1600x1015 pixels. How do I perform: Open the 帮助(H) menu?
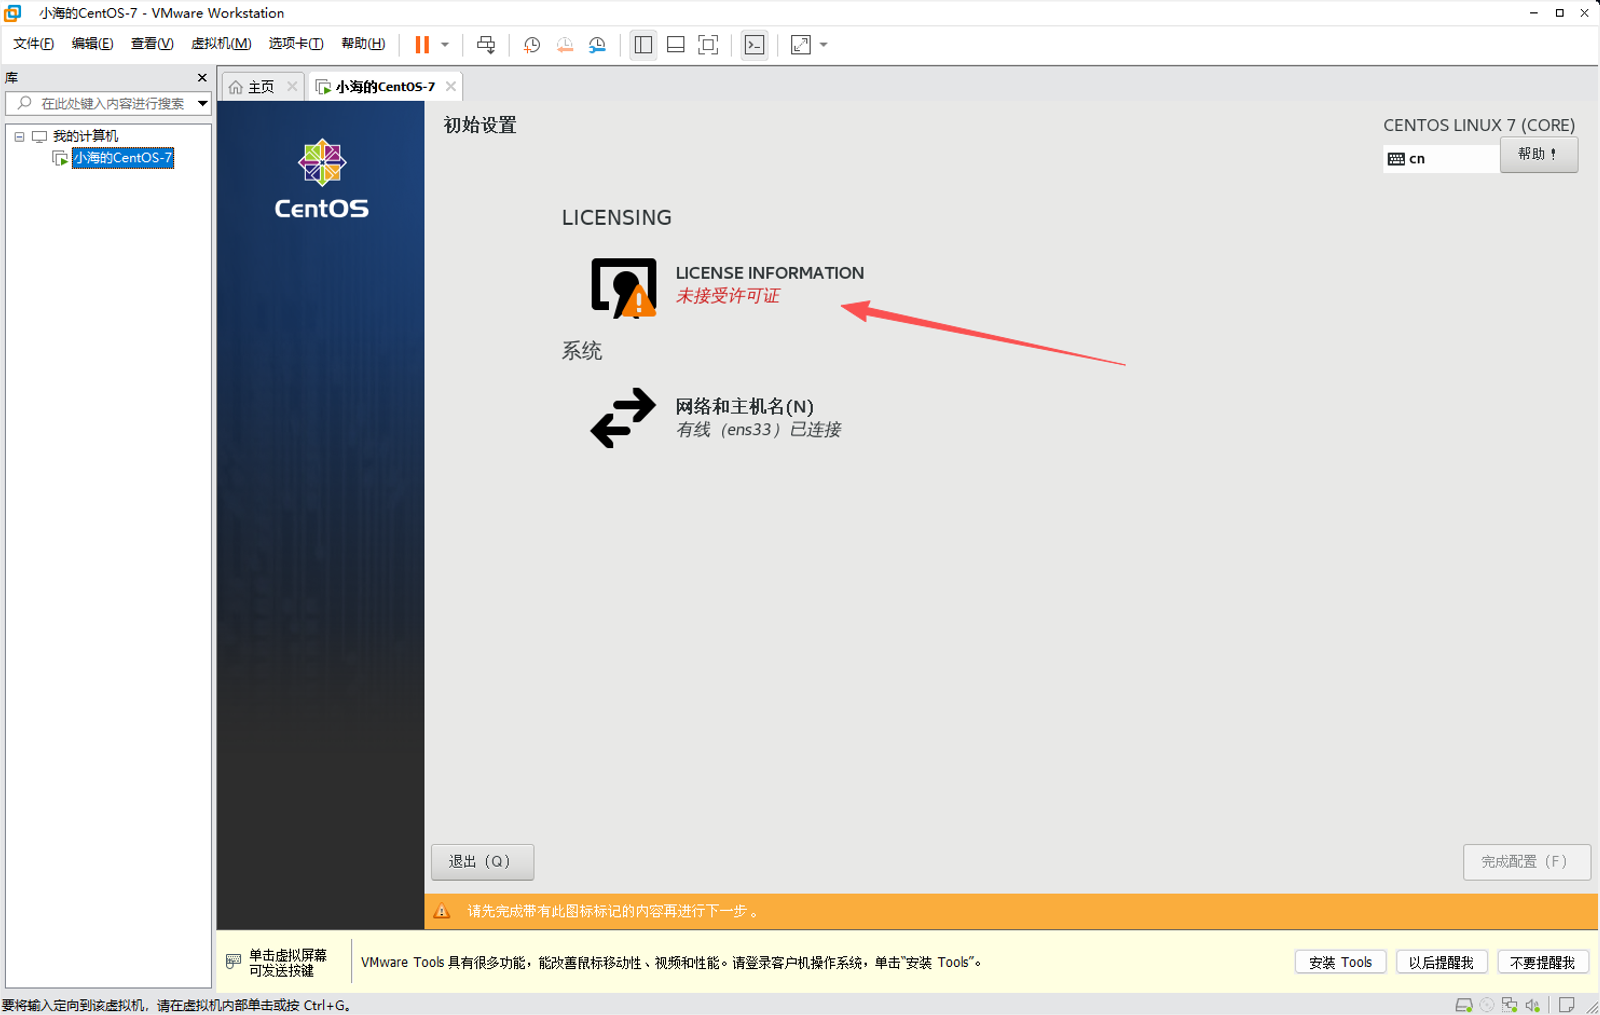pyautogui.click(x=363, y=43)
